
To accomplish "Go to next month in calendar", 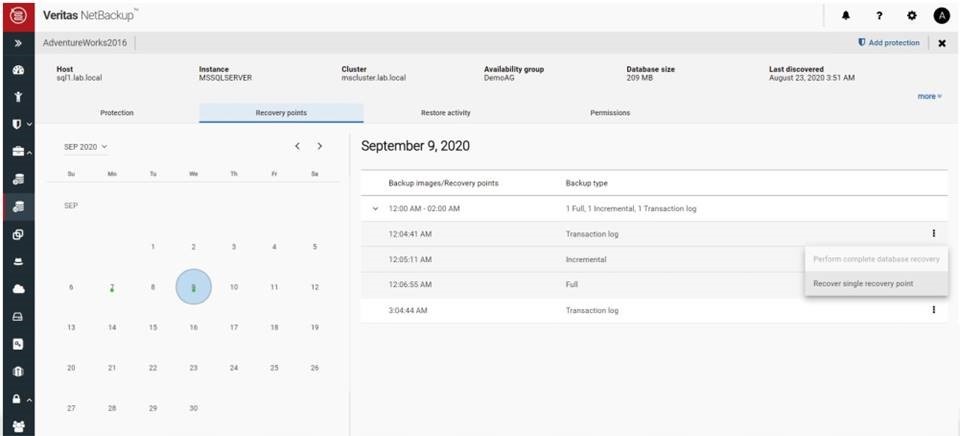I will click(x=320, y=146).
